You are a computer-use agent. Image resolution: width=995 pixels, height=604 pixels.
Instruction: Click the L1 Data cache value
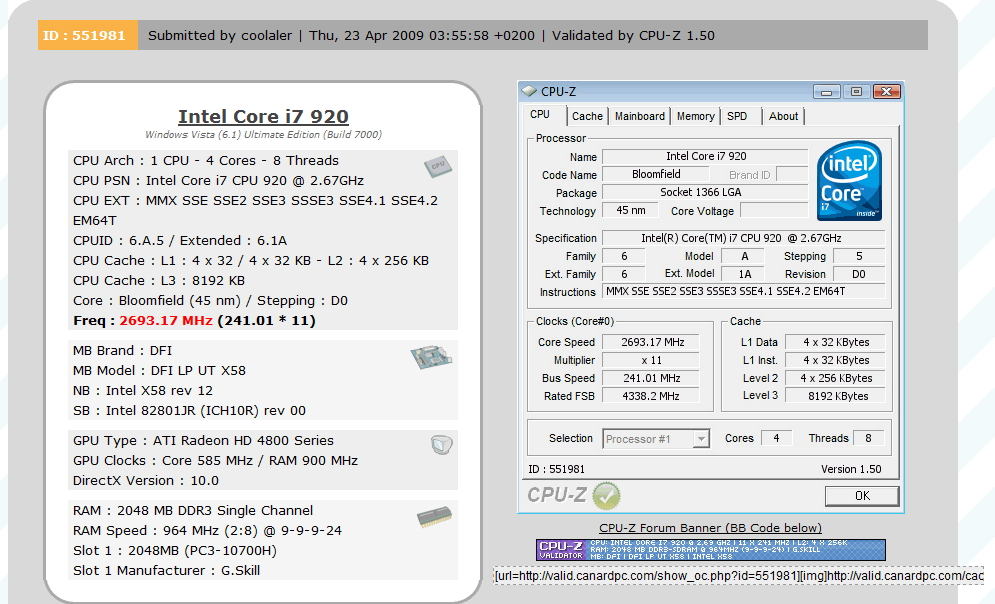[x=836, y=343]
